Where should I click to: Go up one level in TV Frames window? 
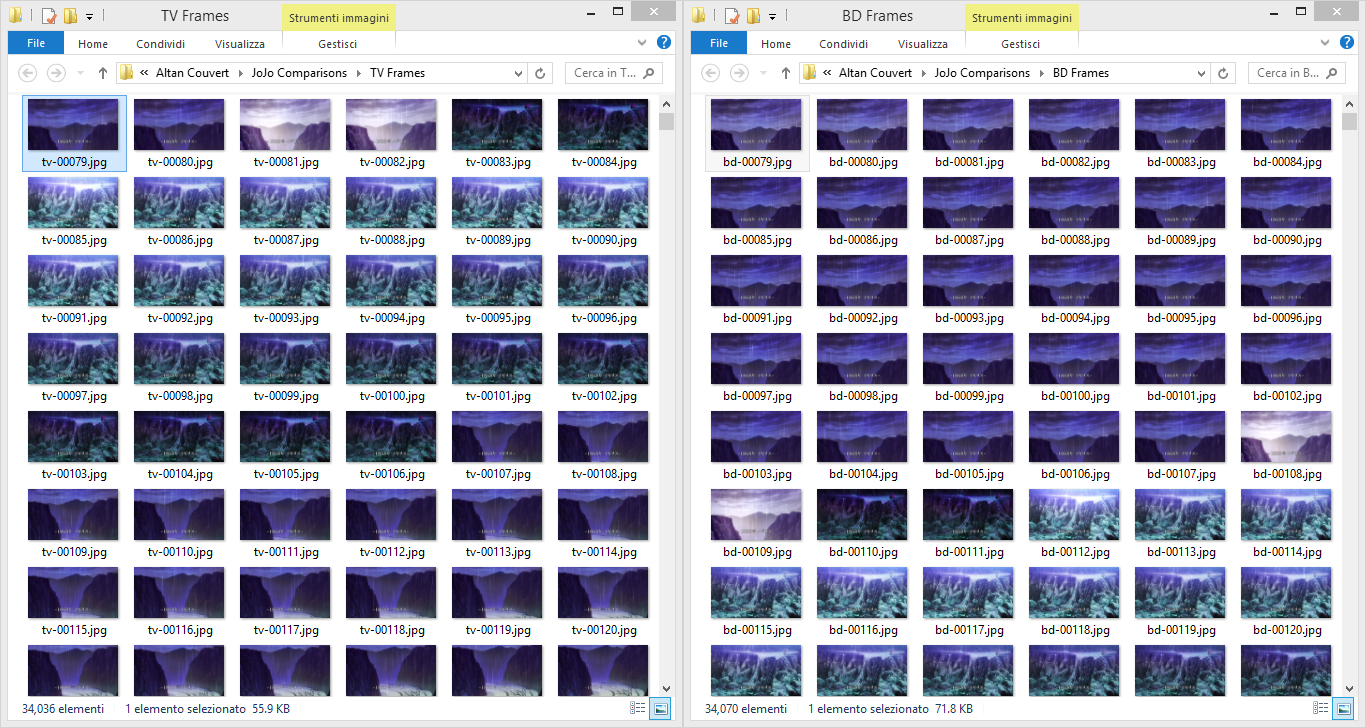pyautogui.click(x=102, y=73)
